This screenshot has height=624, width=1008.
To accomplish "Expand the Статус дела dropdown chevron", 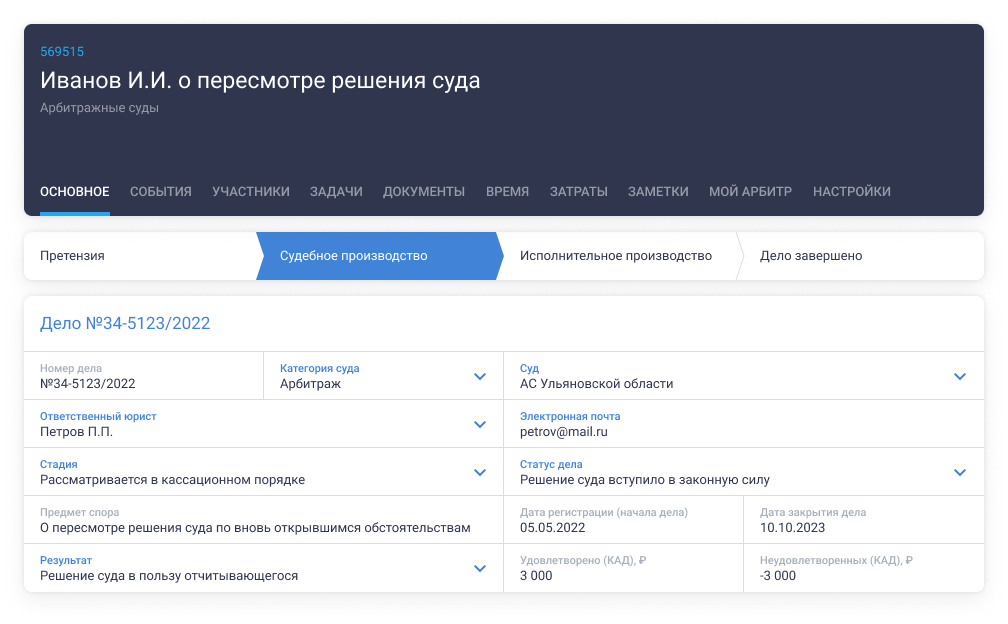I will pyautogui.click(x=960, y=472).
